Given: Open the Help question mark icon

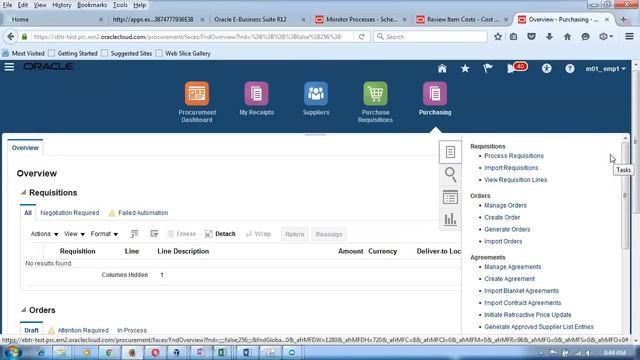Looking at the screenshot, I should 570,69.
